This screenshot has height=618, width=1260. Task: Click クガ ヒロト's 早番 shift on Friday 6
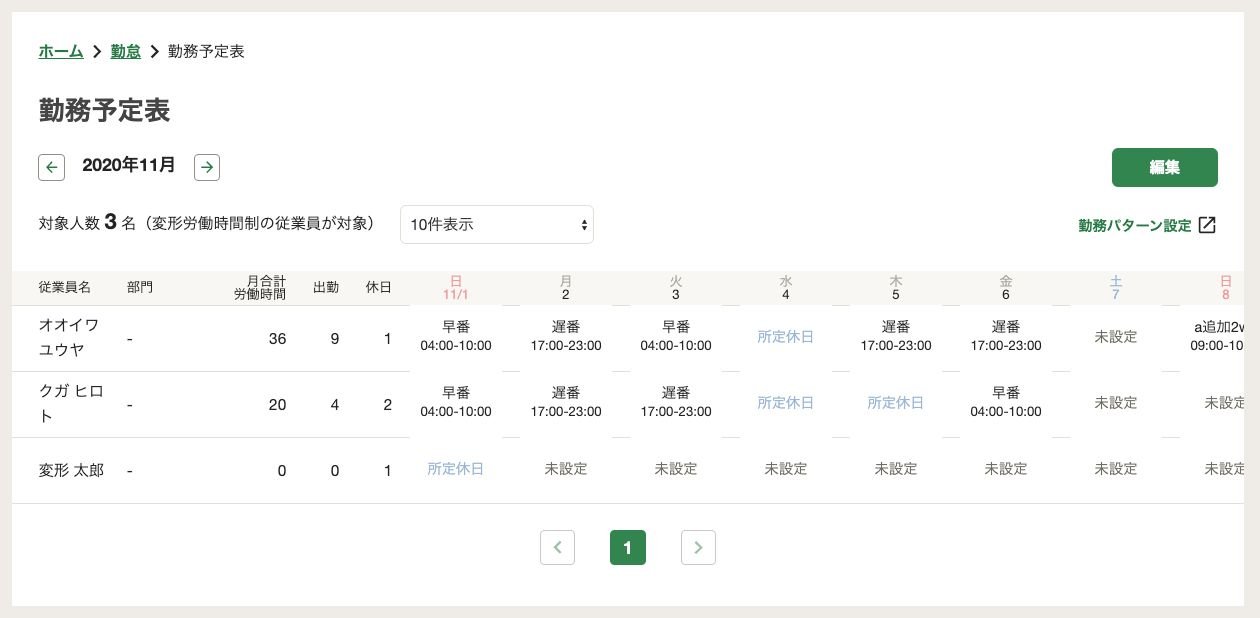coord(1006,403)
